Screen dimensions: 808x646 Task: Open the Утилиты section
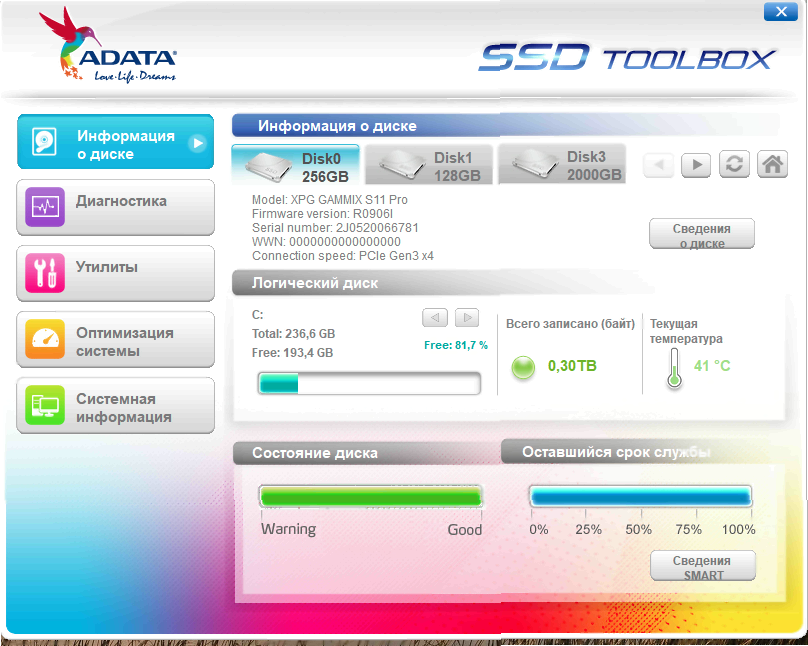115,273
